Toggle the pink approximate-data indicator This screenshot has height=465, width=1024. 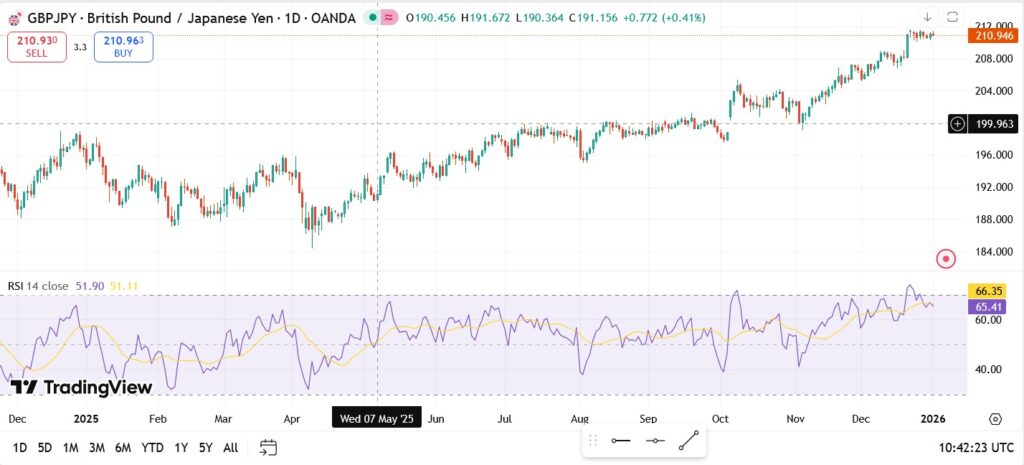(388, 18)
